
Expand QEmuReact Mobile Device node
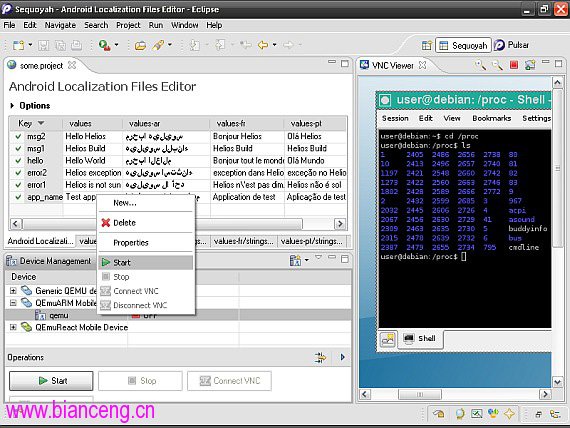tap(13, 327)
